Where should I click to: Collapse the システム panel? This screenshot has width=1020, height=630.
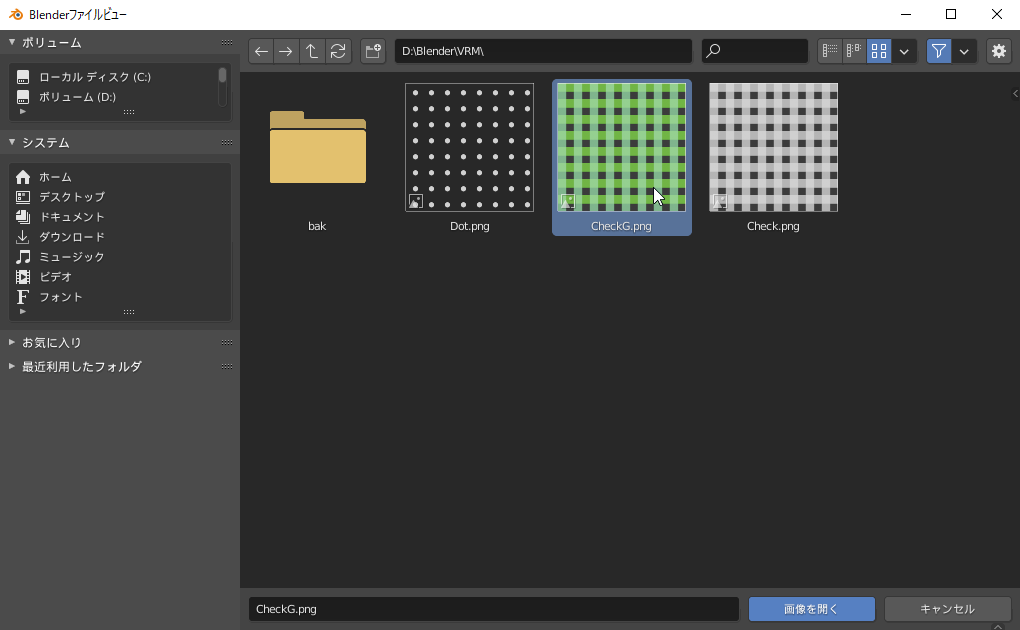click(12, 142)
